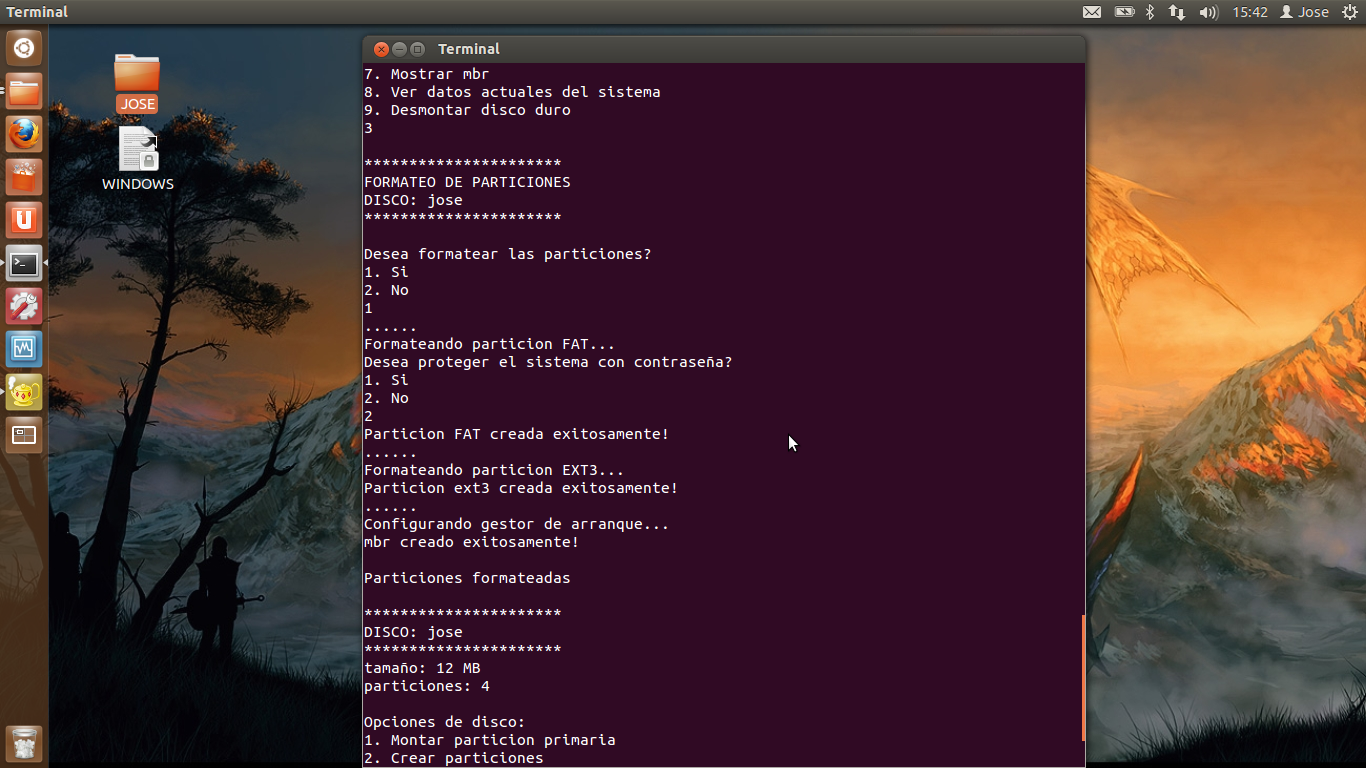Open the session gear menu

coord(1350,12)
